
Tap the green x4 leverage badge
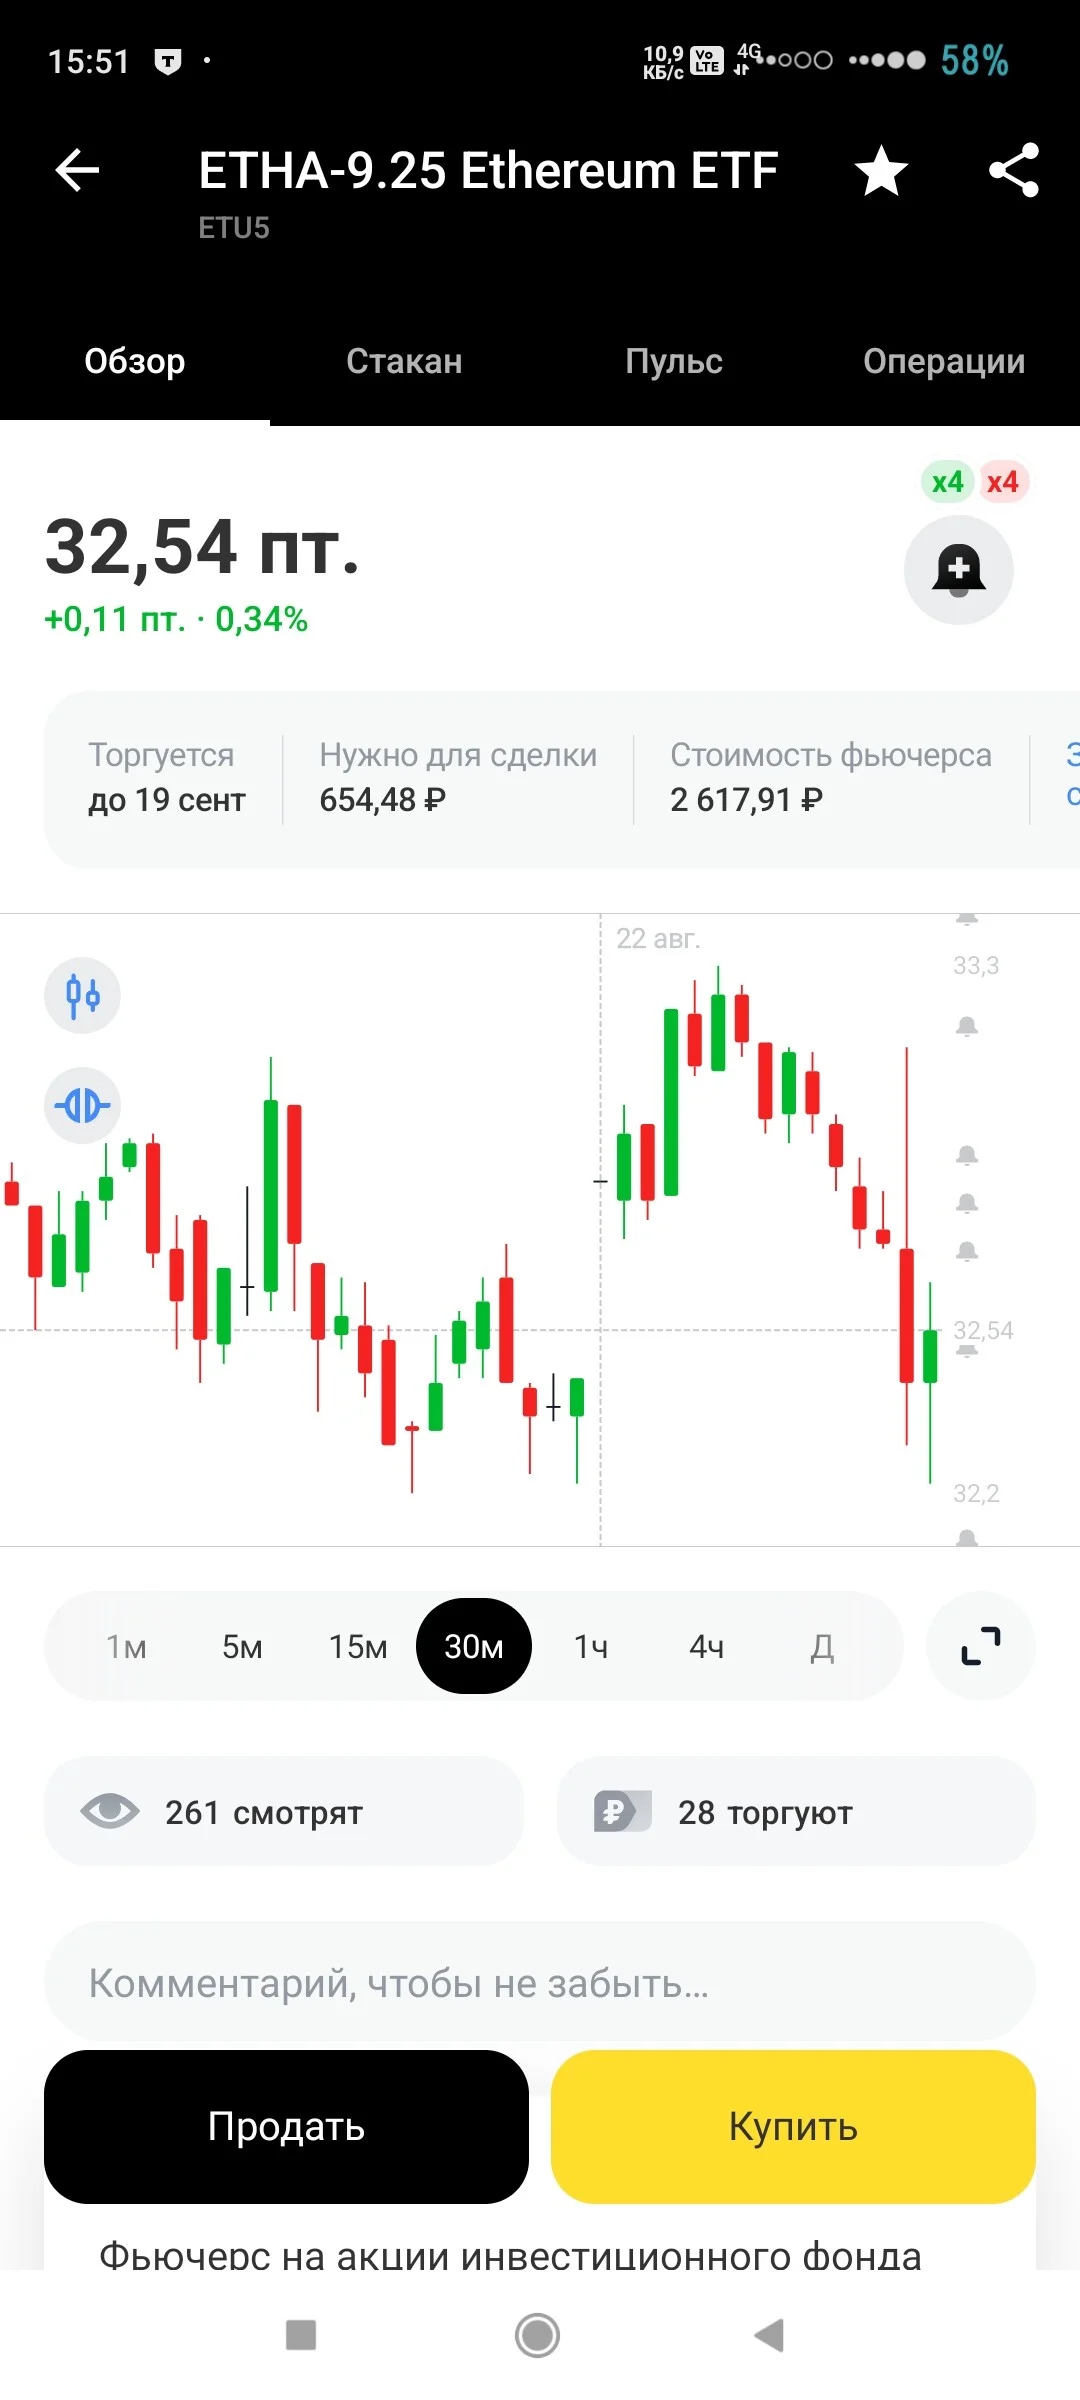point(947,482)
